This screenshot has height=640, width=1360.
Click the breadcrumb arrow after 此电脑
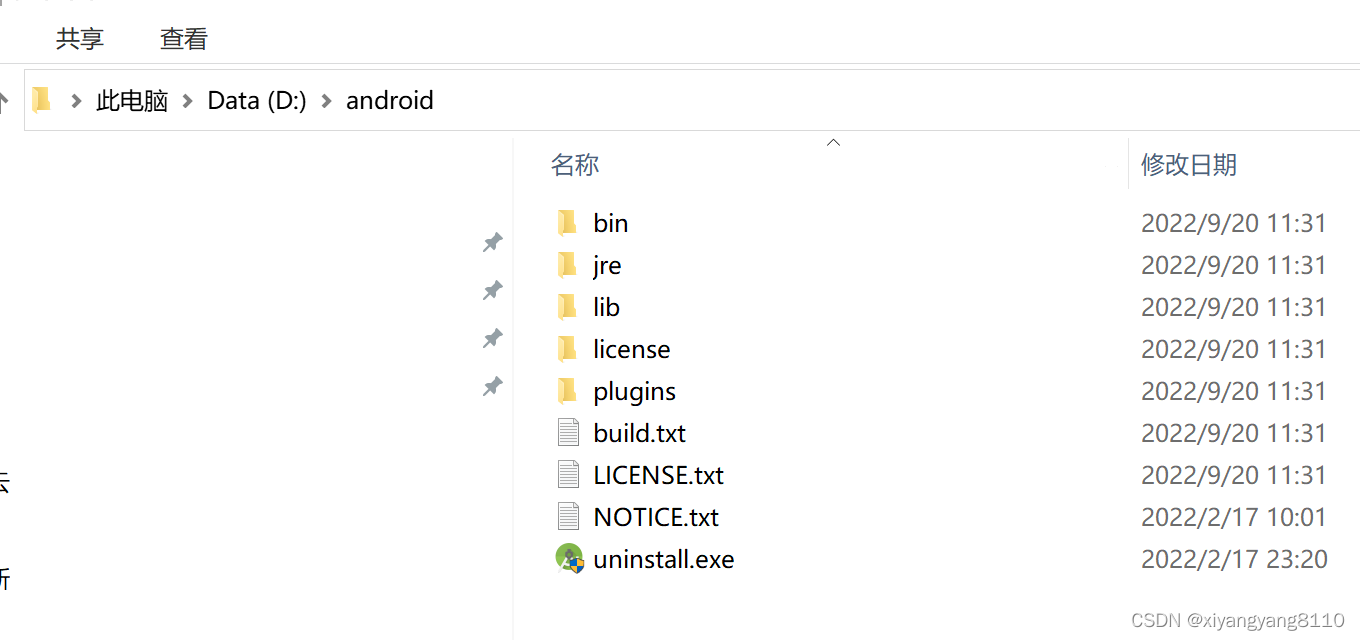coord(185,100)
